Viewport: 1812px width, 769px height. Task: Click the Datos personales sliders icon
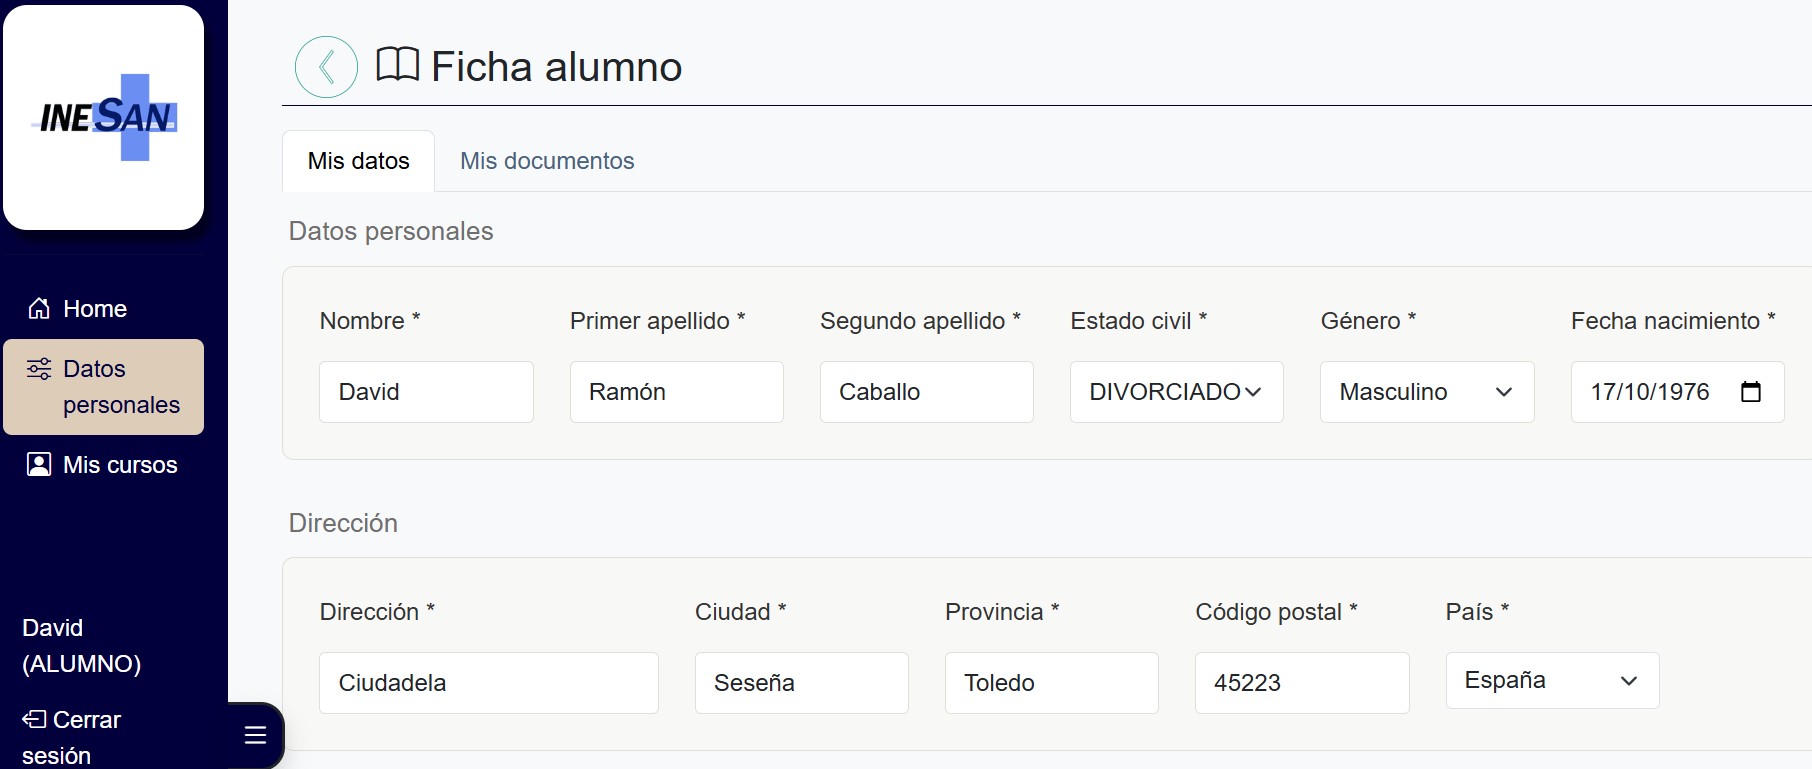39,368
